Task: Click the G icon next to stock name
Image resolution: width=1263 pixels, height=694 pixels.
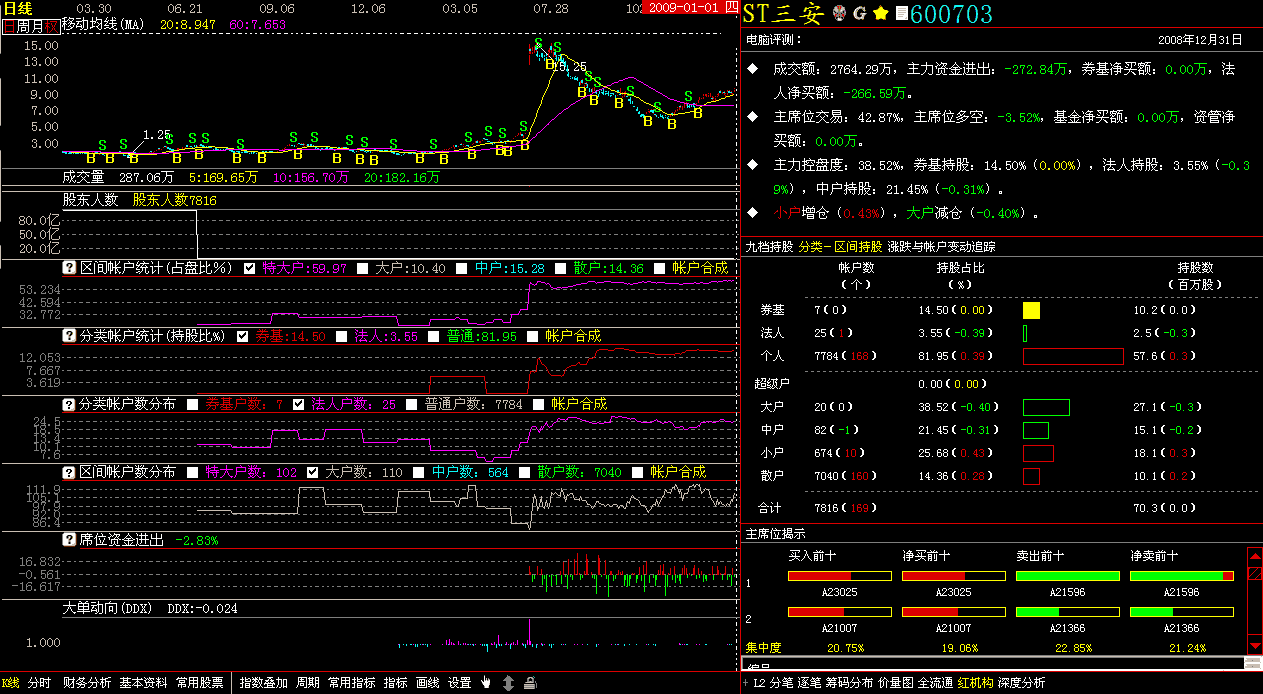Action: pos(859,13)
